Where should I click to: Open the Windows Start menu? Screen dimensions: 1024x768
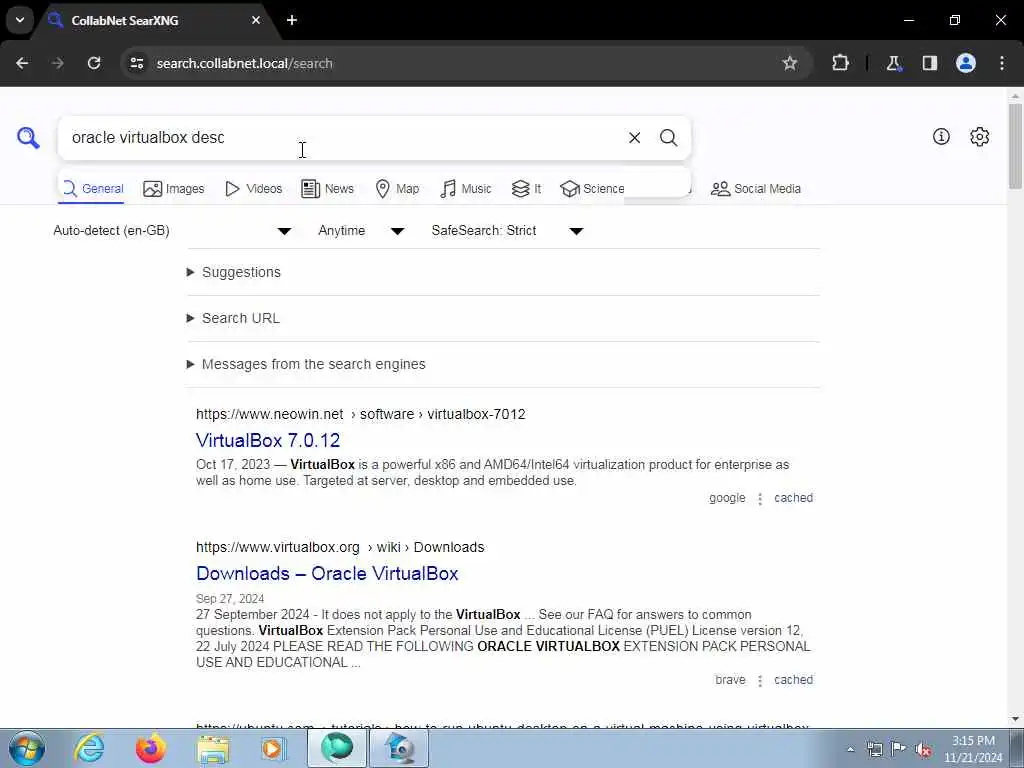[27, 748]
